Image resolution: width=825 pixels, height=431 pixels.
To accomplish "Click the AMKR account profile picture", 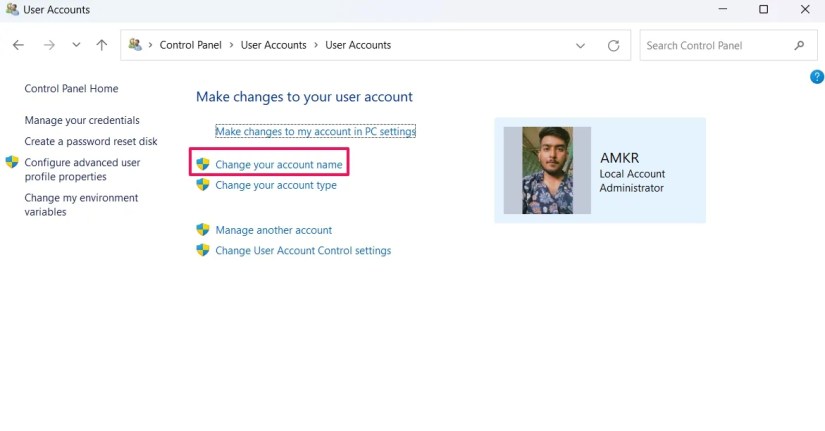I will coord(547,171).
